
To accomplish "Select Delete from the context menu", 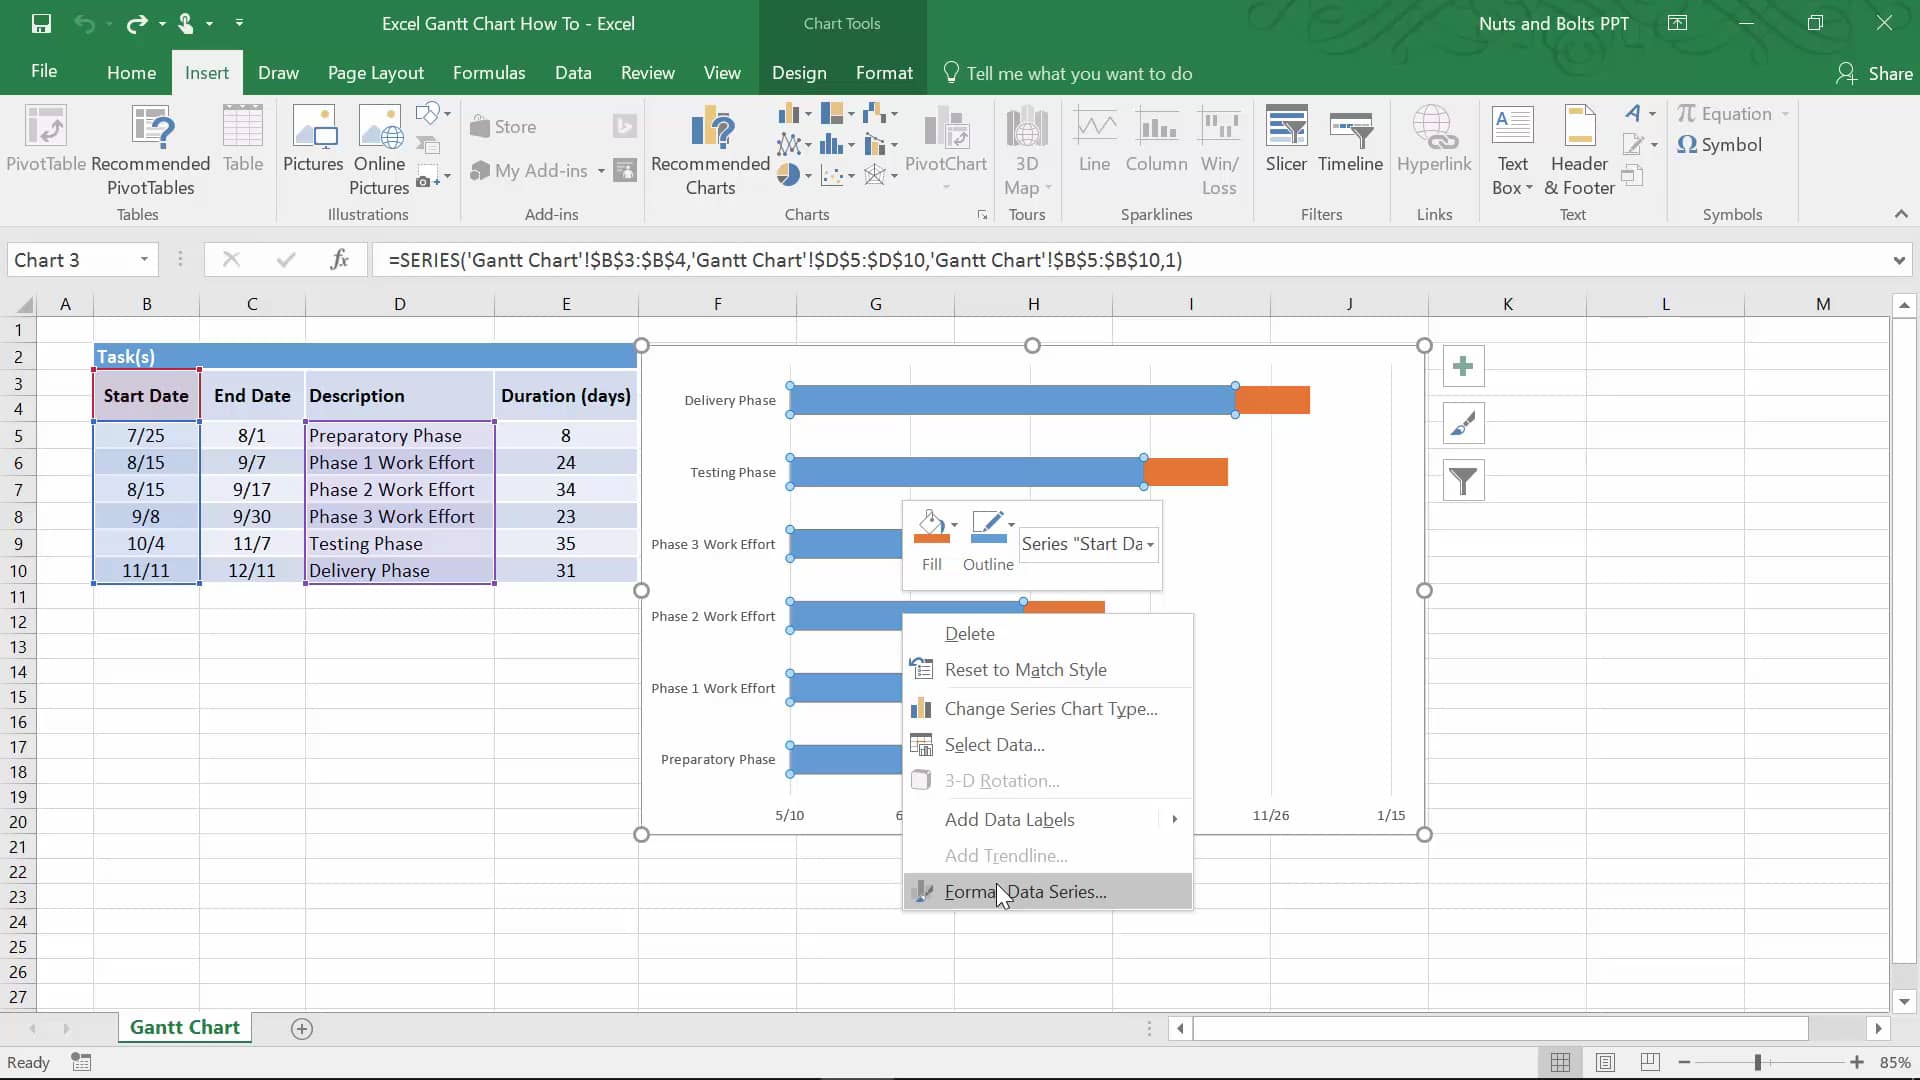I will [969, 633].
